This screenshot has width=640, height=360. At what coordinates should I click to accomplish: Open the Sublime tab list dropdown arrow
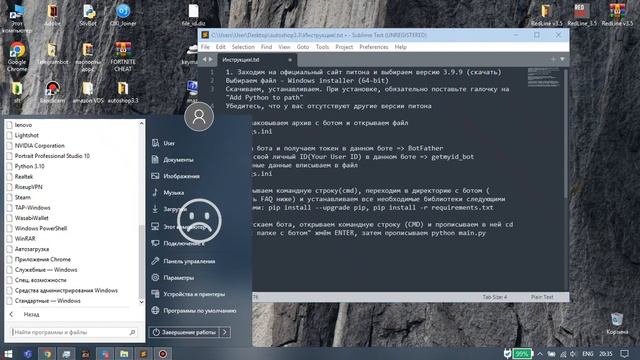point(562,60)
